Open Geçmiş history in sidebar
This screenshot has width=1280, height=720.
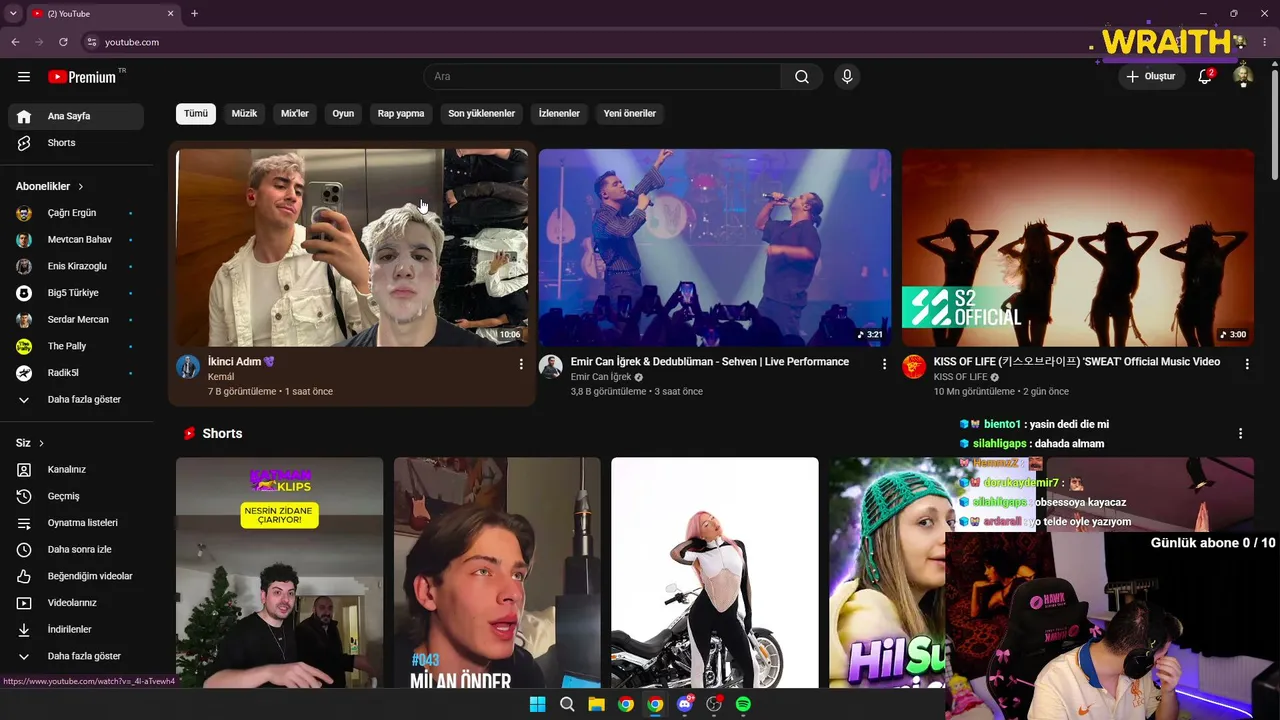[x=76, y=496]
